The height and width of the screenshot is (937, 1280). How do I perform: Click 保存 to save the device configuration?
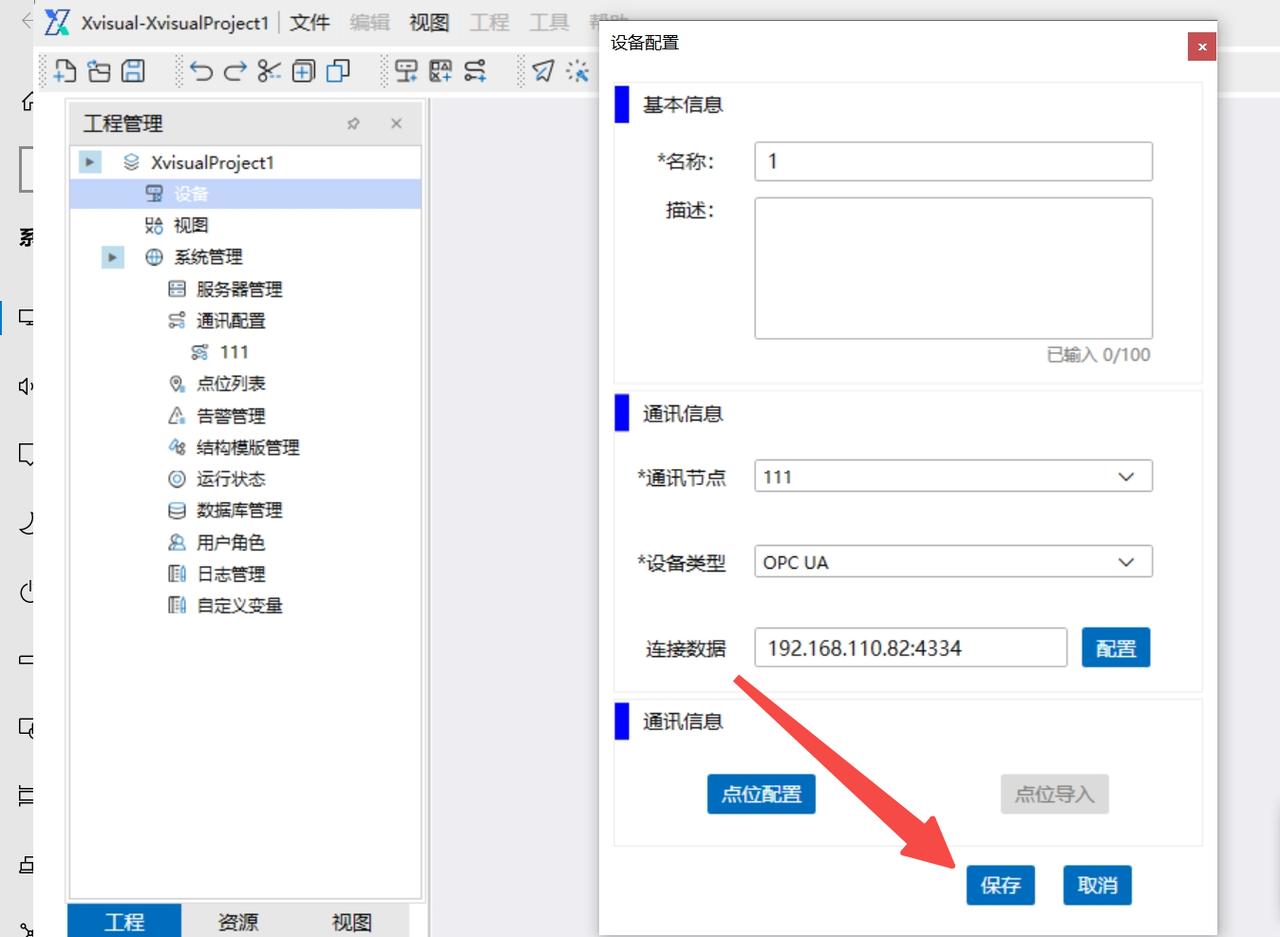click(x=1000, y=885)
